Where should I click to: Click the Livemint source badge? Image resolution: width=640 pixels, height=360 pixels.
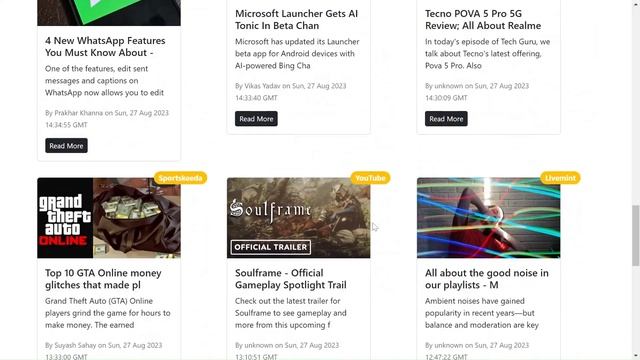(x=560, y=178)
